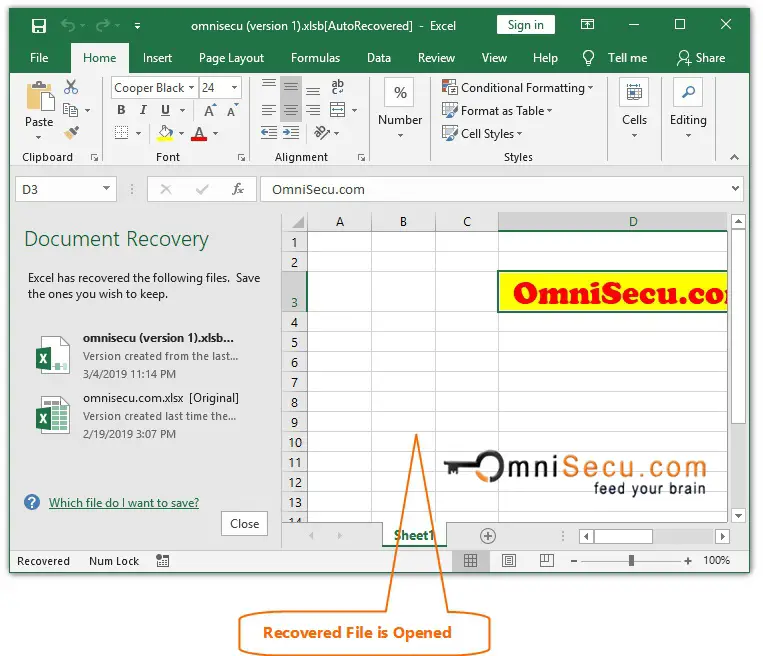This screenshot has width=763, height=656.
Task: Click the Share button
Action: click(x=701, y=58)
